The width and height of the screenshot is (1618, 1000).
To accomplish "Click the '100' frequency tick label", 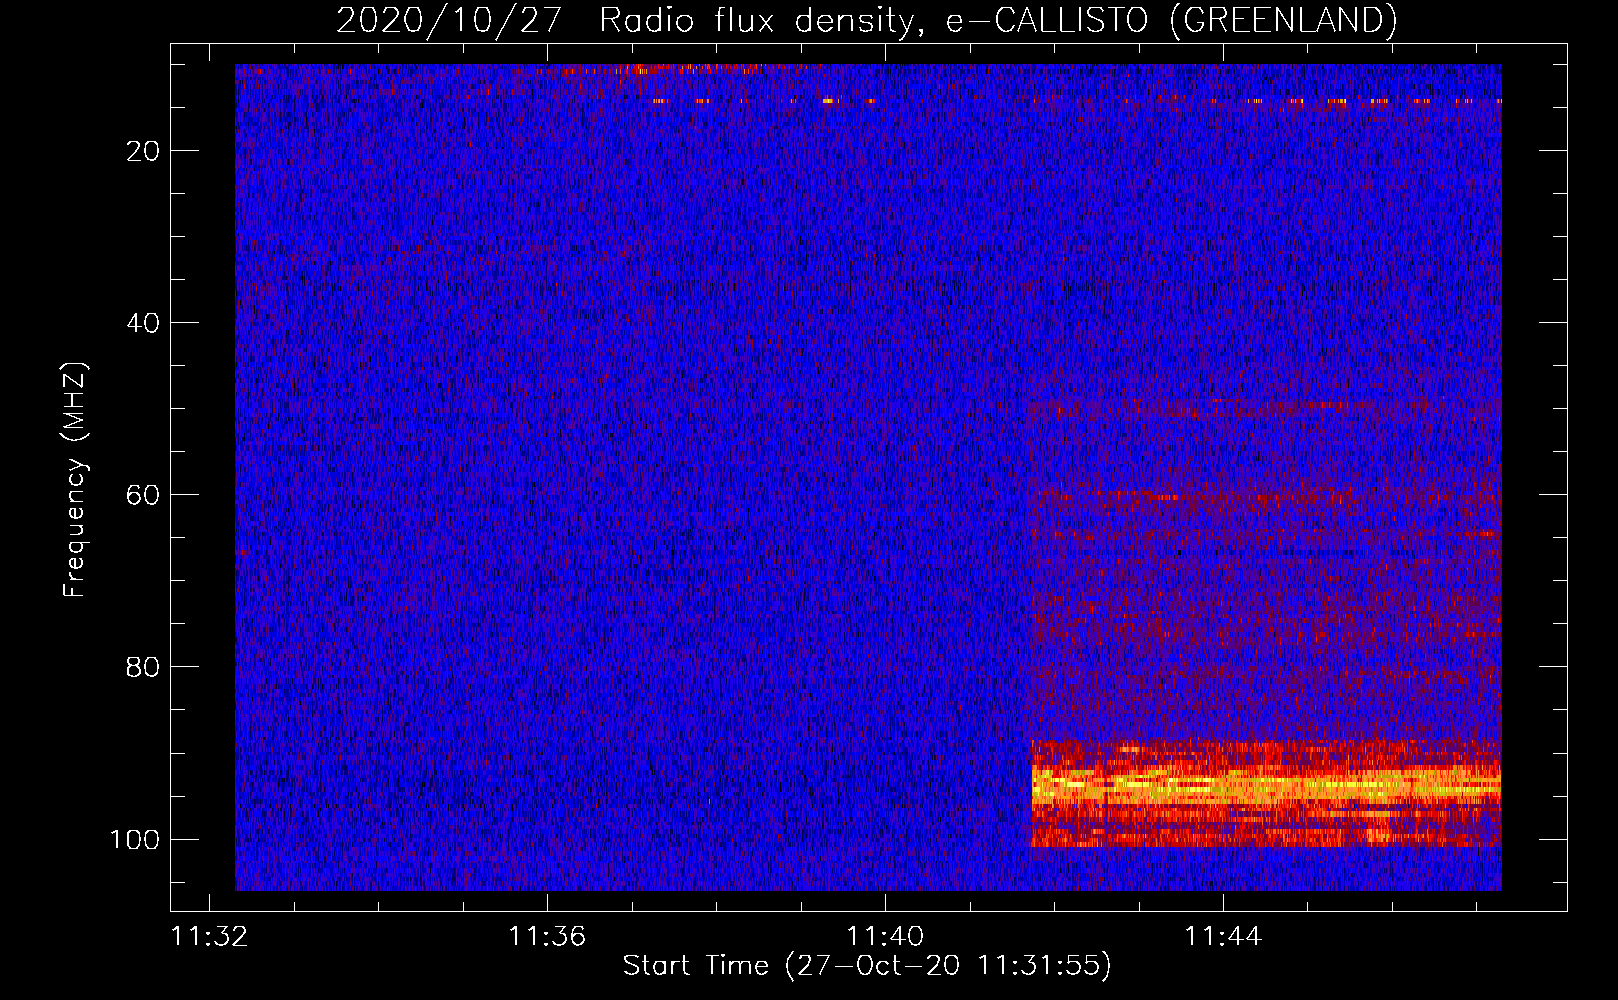I will coord(135,839).
